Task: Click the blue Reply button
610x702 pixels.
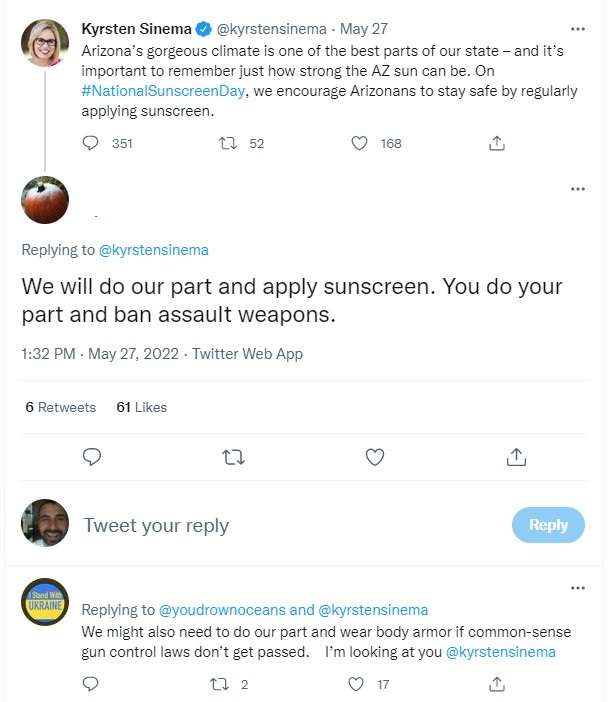Action: 548,525
